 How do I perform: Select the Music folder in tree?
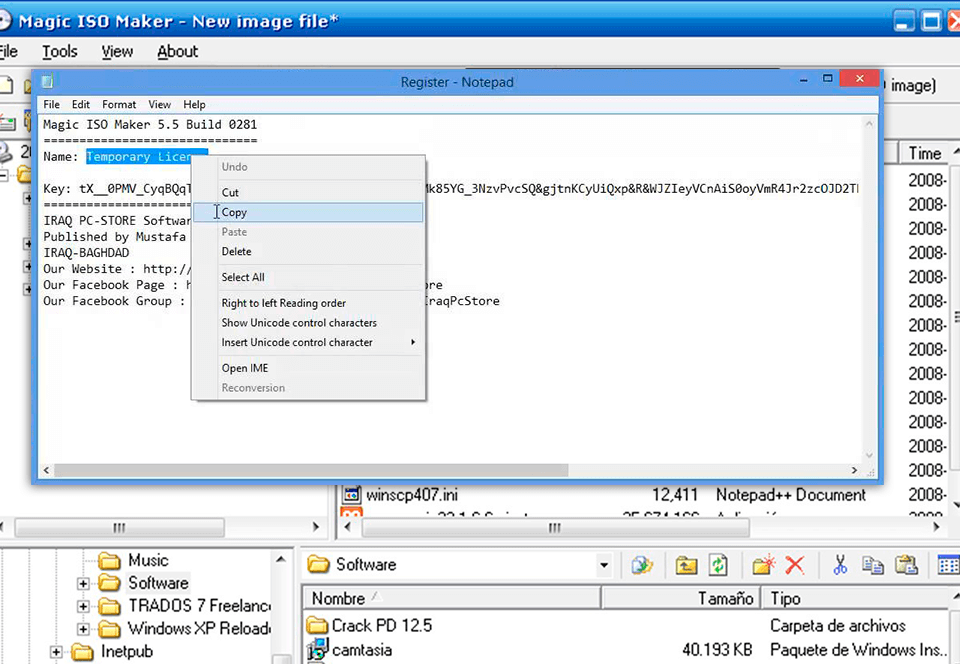148,560
